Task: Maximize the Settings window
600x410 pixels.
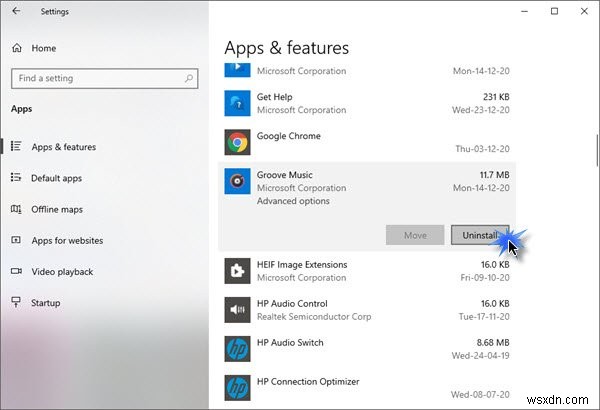Action: (x=554, y=11)
